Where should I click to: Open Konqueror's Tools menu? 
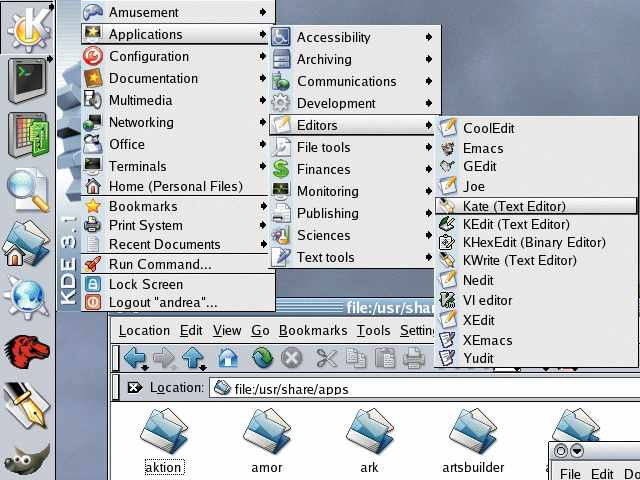click(x=373, y=331)
